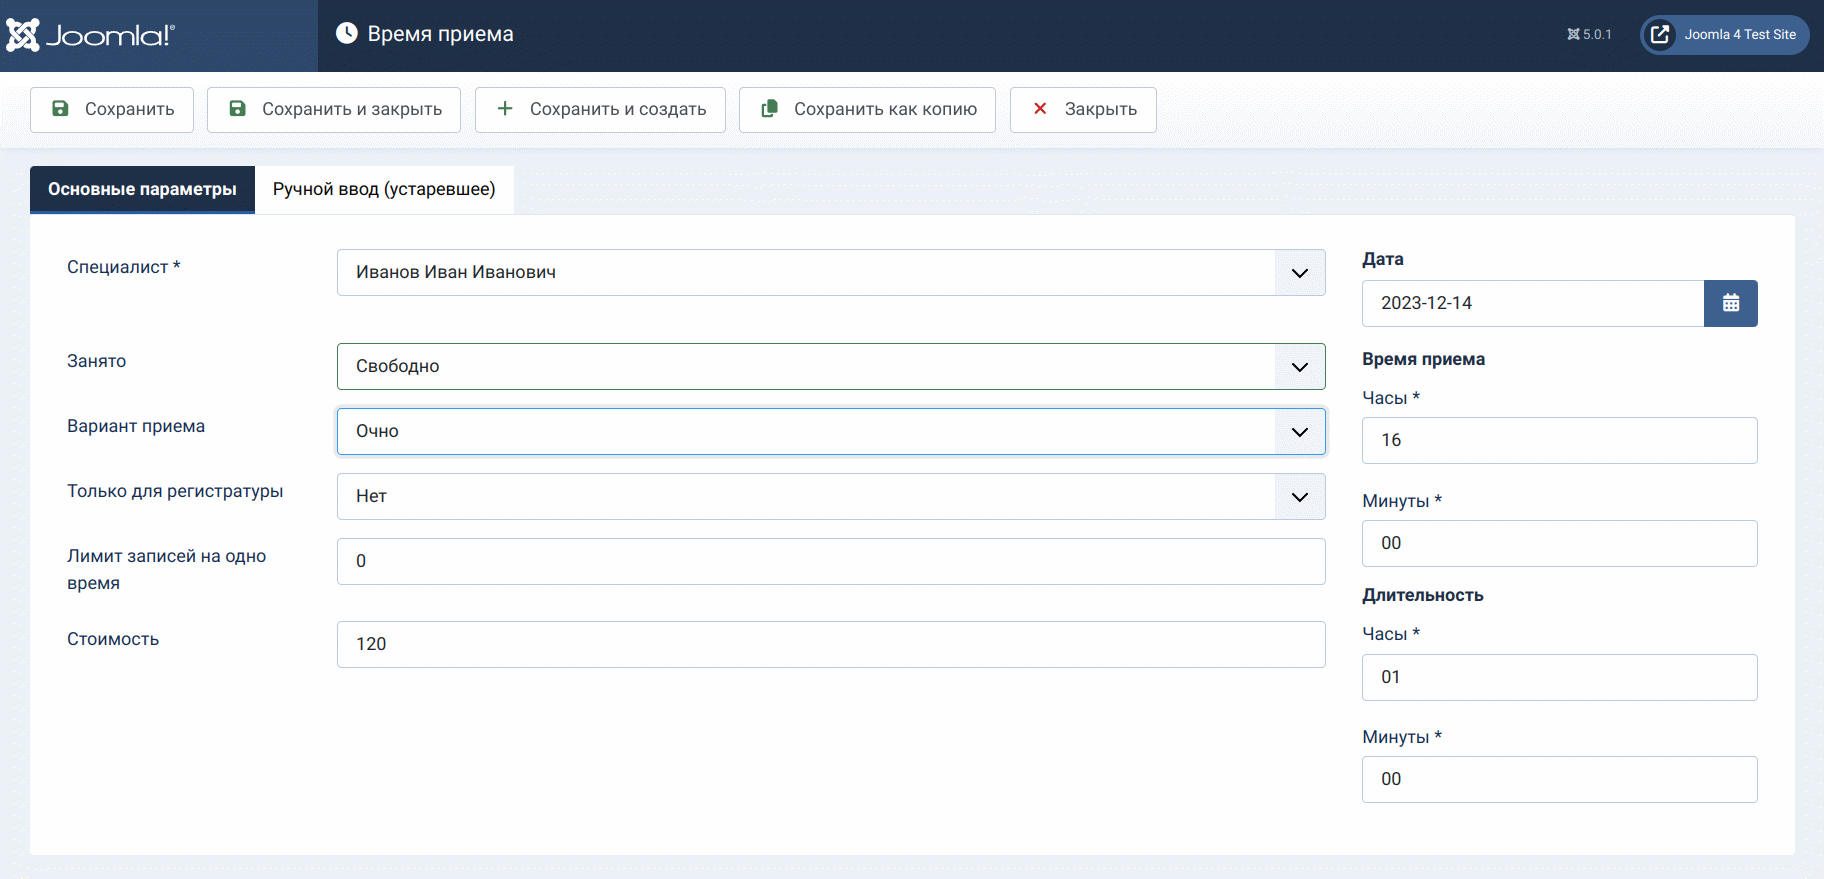Click Сохранить как копию copy button
The image size is (1824, 879).
coord(867,109)
